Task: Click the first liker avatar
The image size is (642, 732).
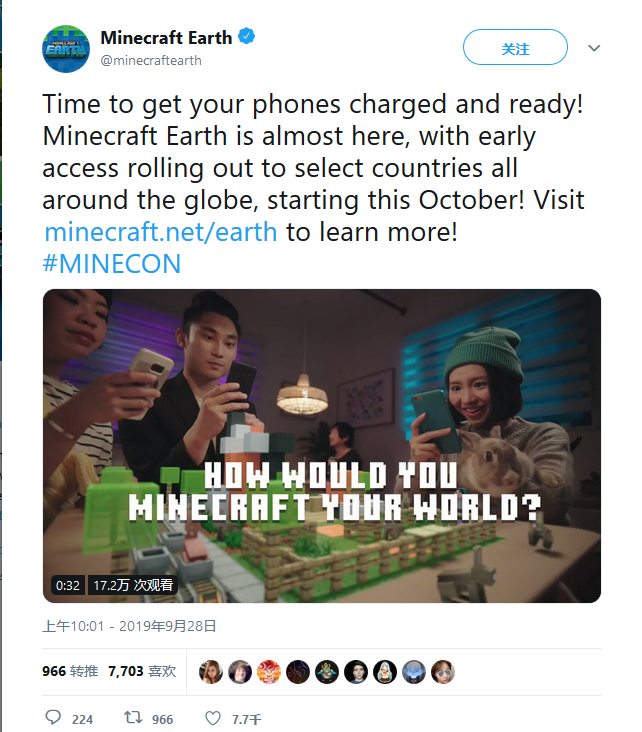Action: [x=210, y=672]
